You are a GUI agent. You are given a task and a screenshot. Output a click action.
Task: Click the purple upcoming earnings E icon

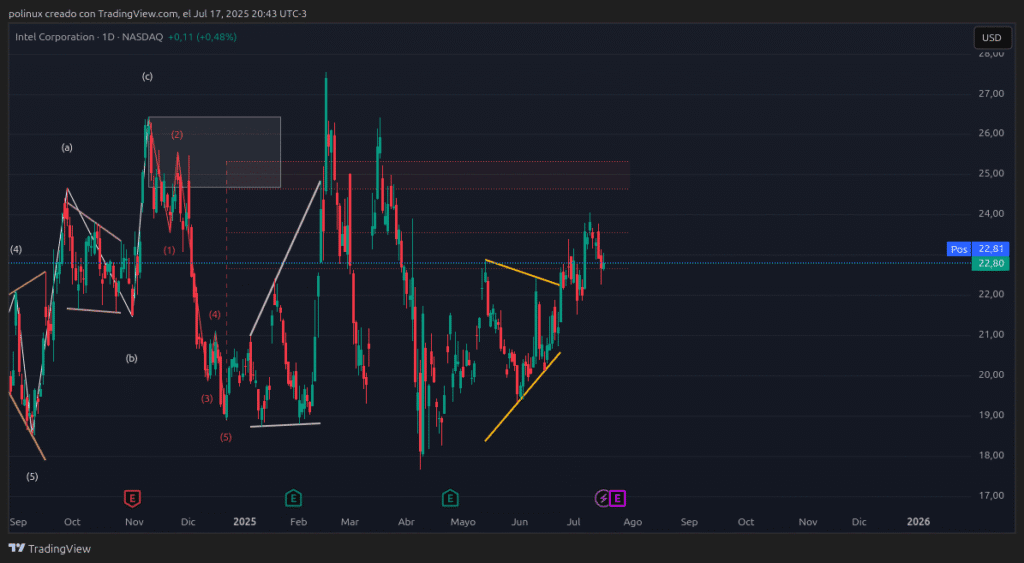click(x=618, y=497)
